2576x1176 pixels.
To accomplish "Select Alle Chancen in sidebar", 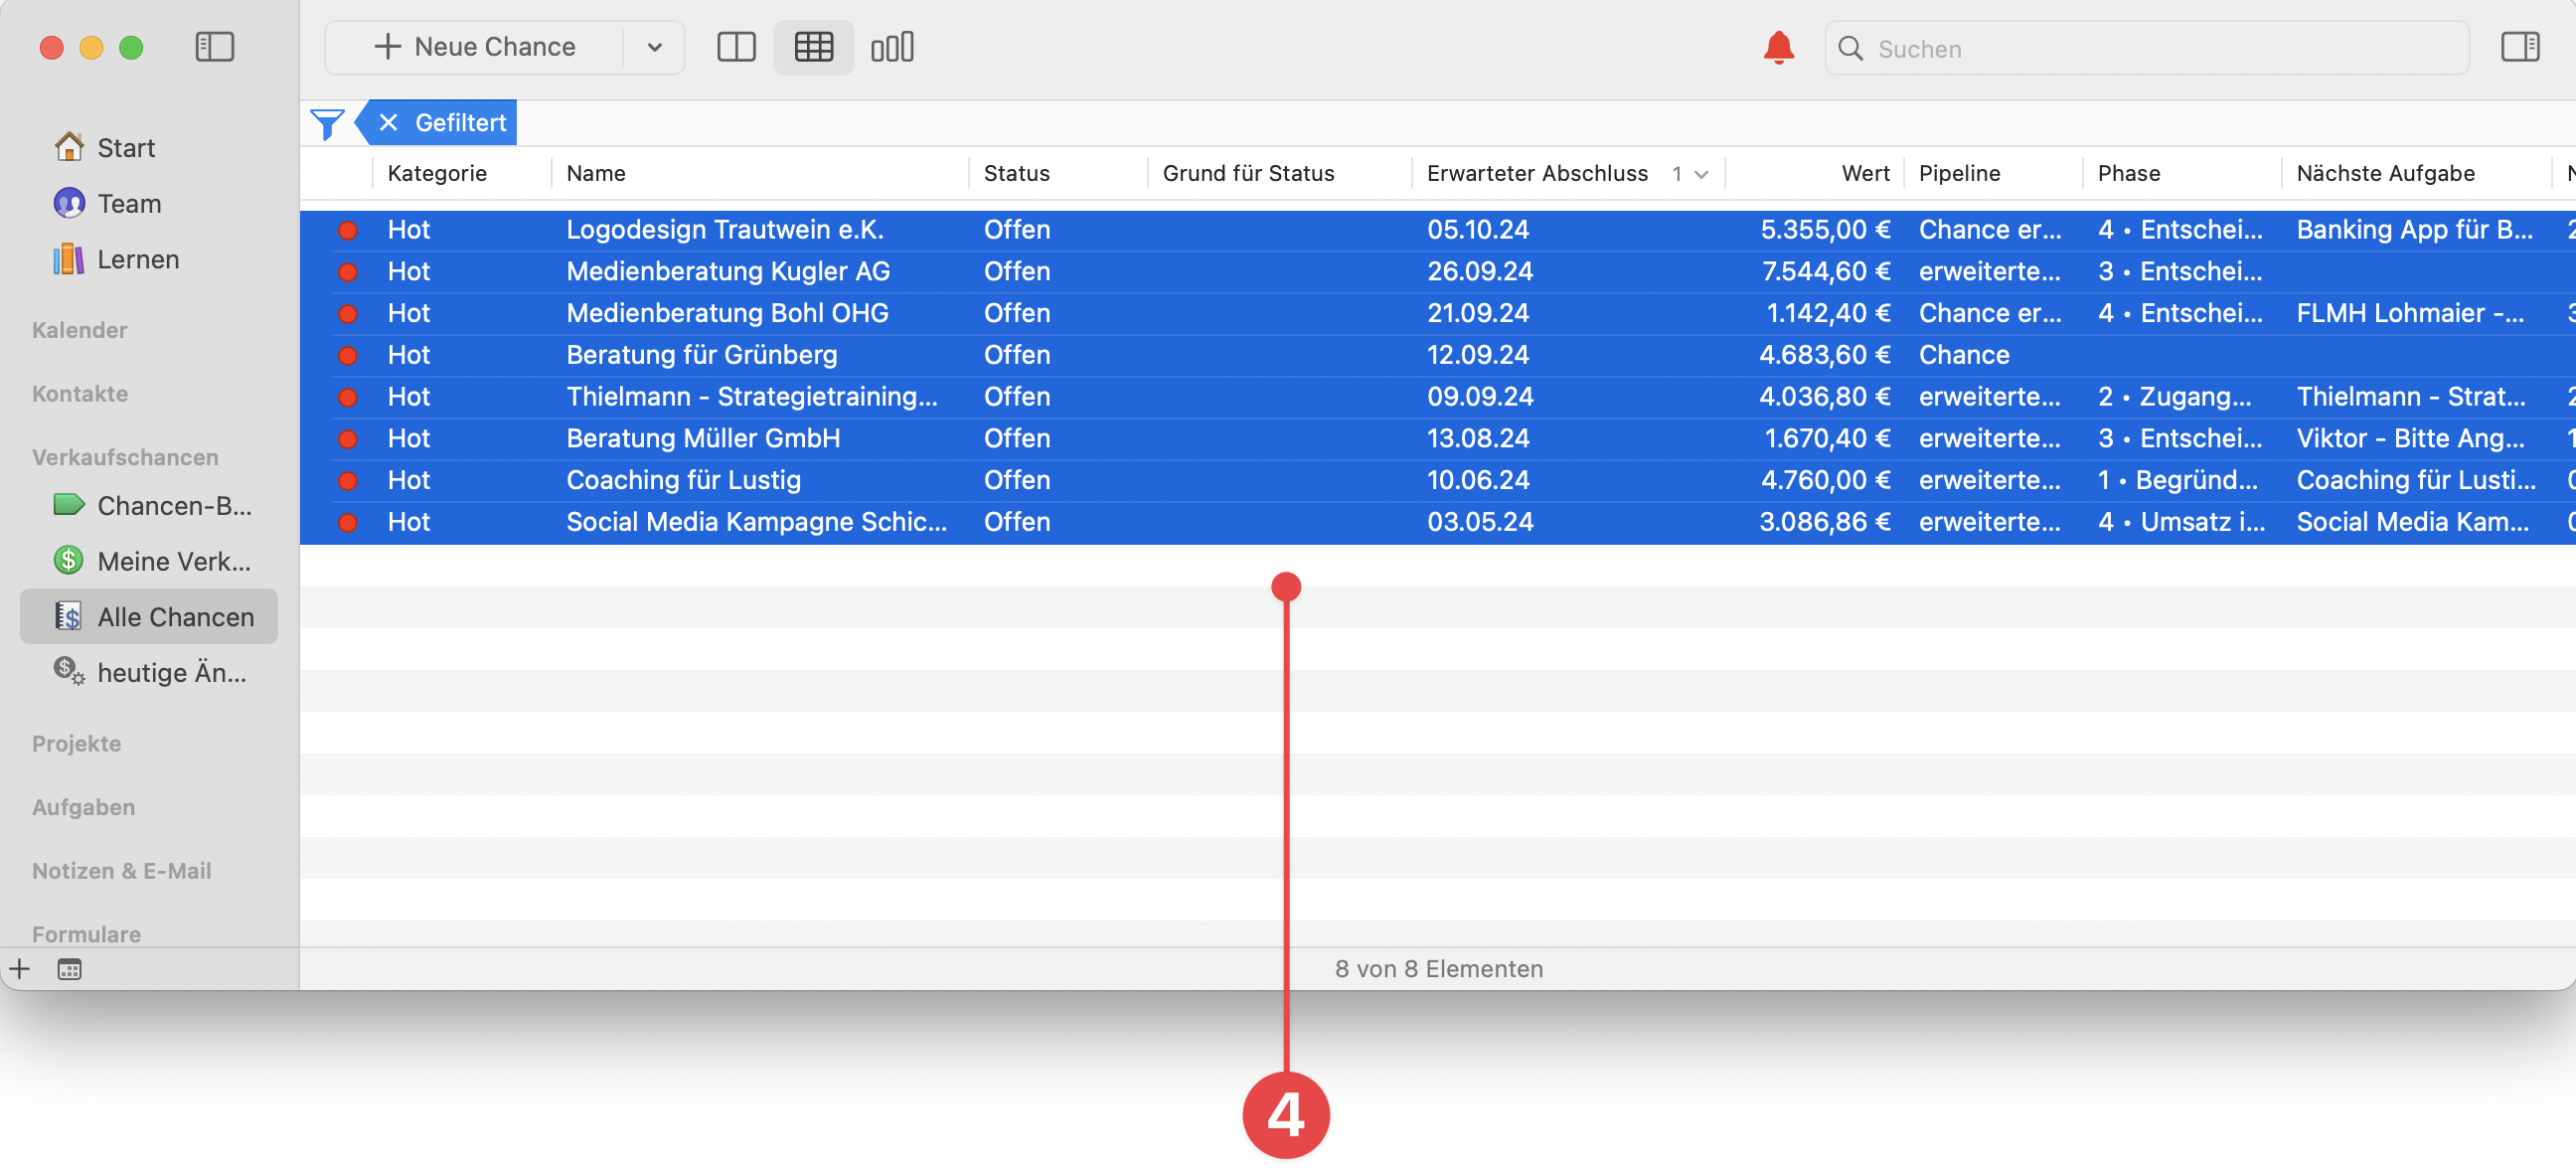I will pyautogui.click(x=148, y=617).
